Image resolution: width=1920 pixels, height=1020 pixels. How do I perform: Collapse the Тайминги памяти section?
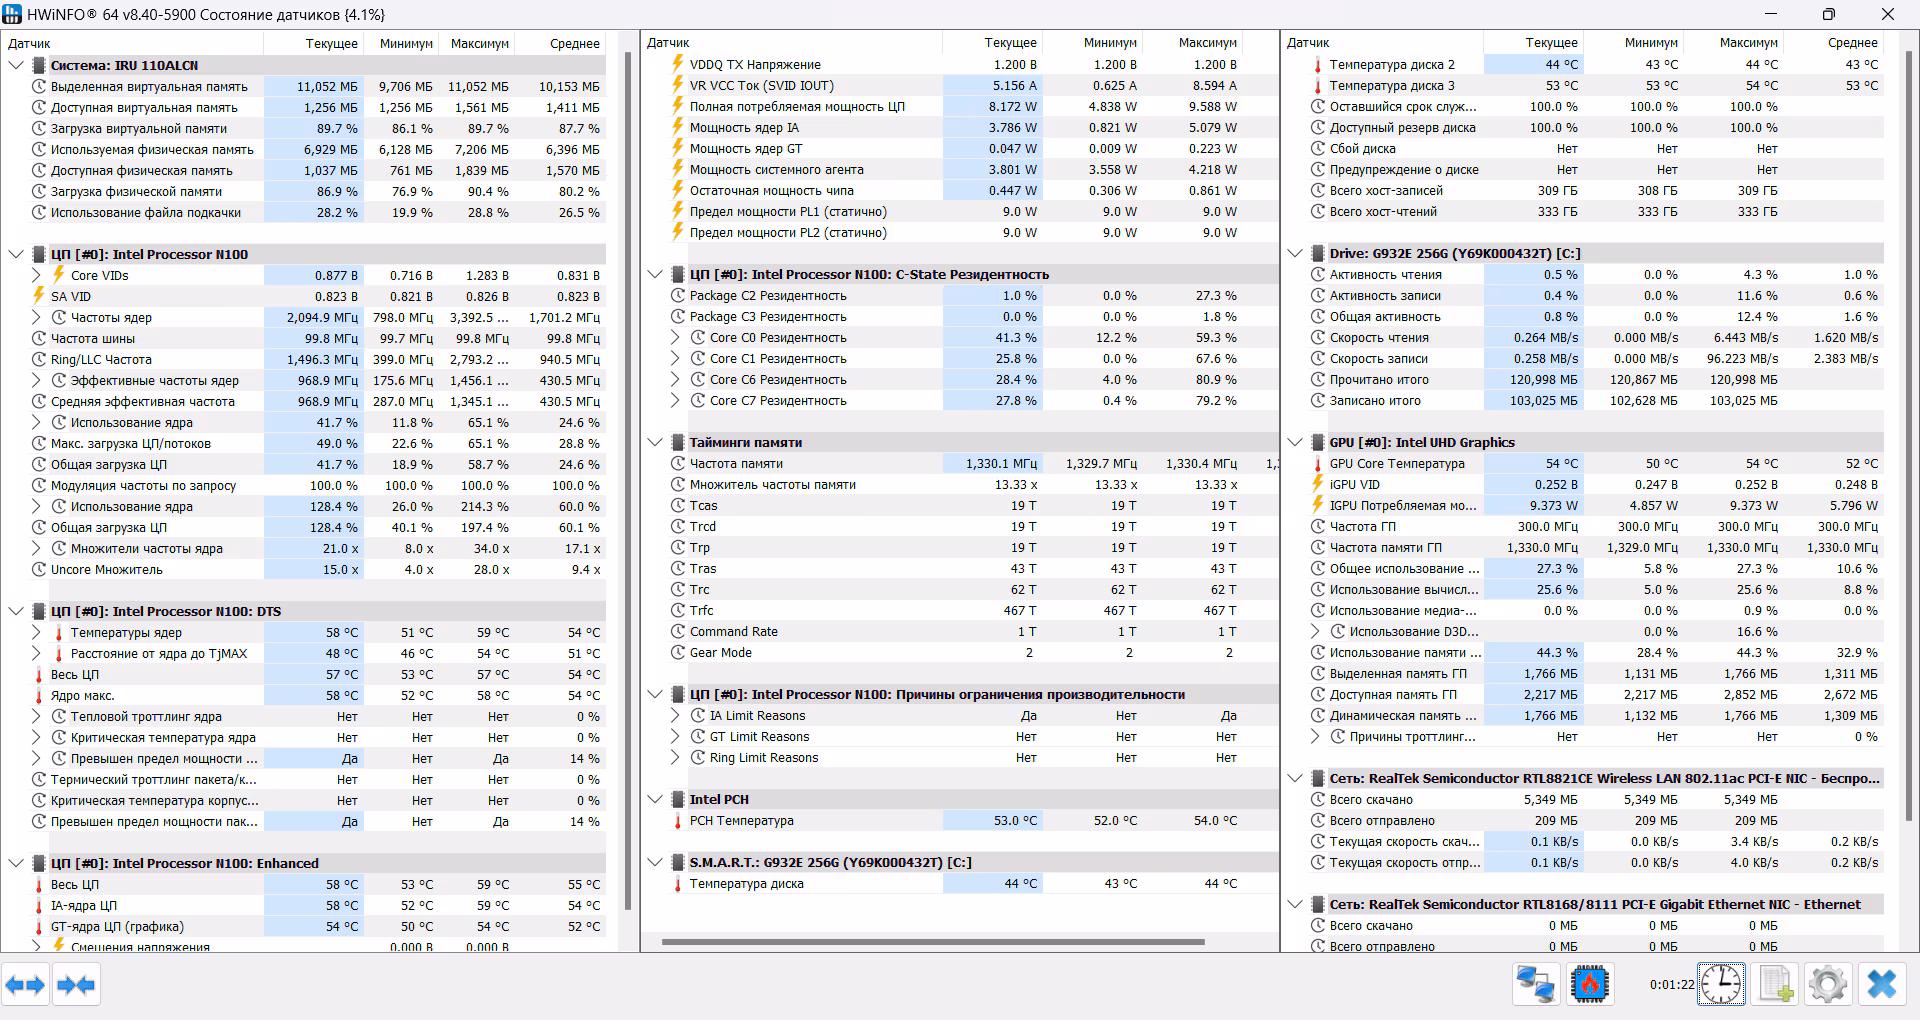click(x=655, y=443)
